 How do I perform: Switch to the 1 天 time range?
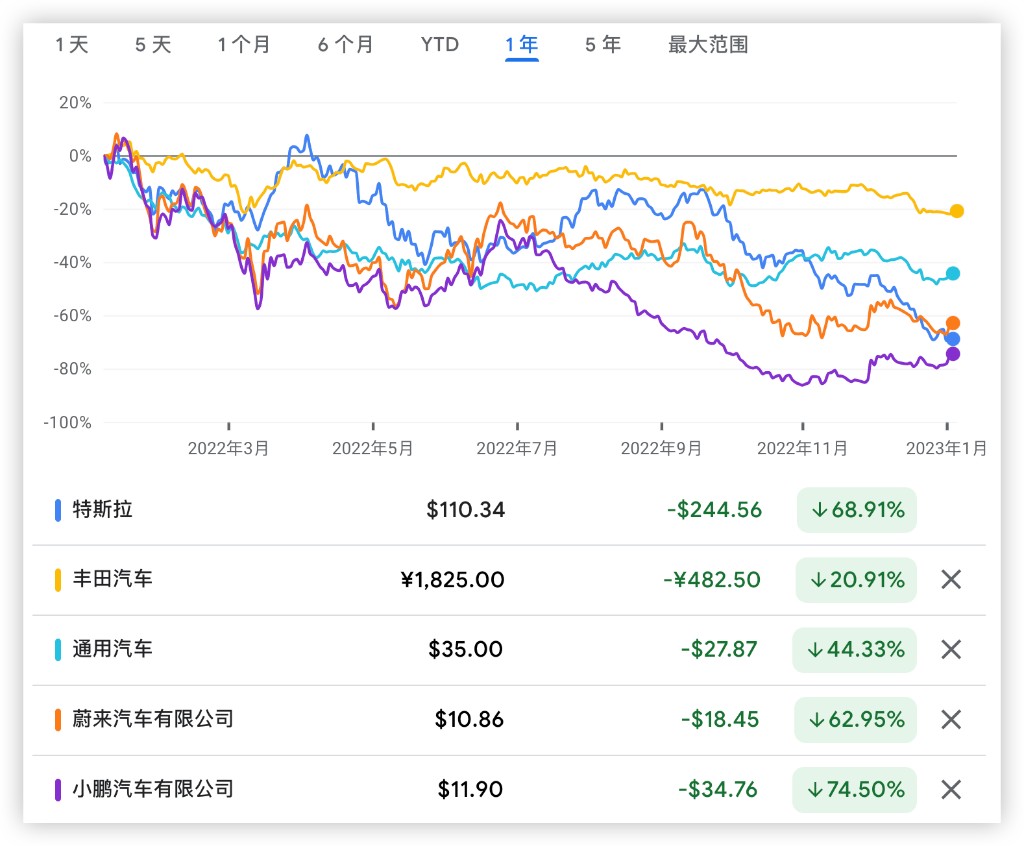pos(72,45)
